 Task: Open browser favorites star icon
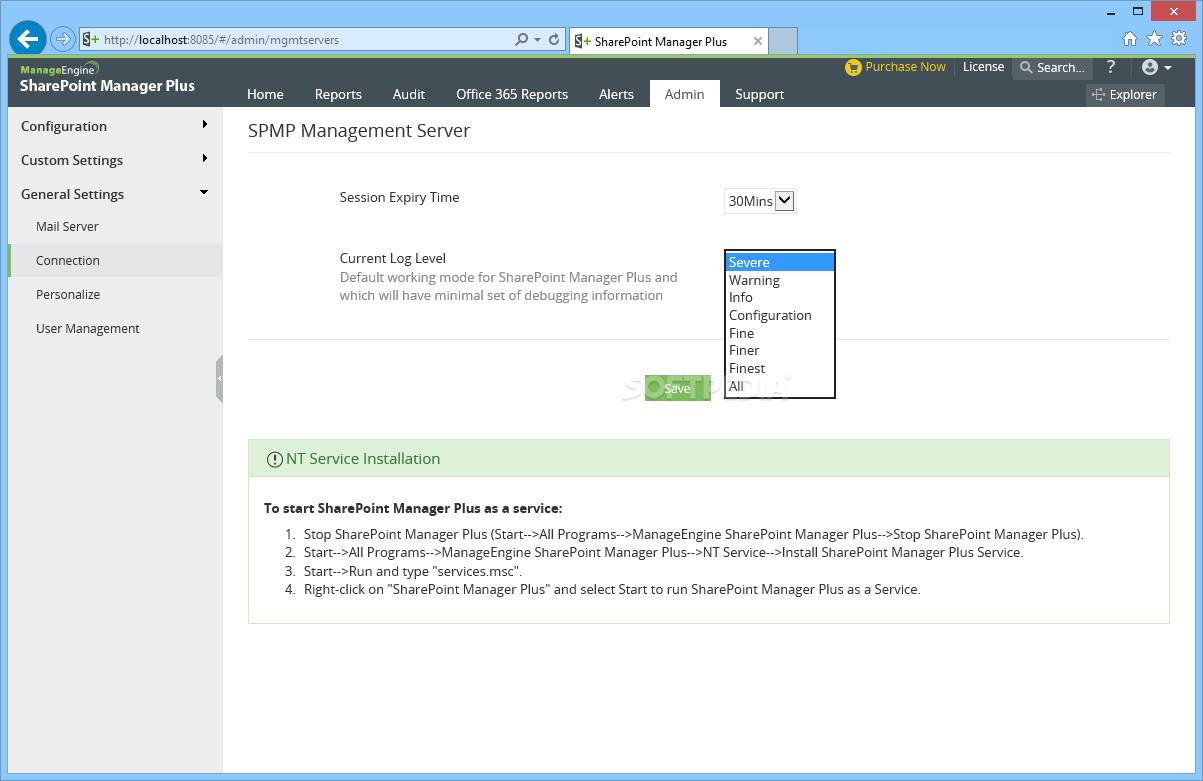click(1154, 39)
